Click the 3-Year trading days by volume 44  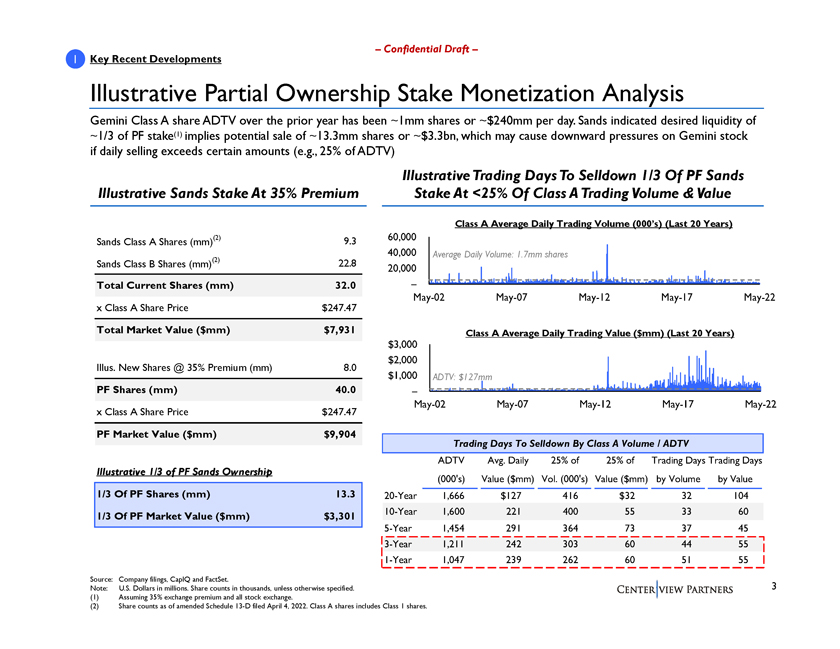click(686, 544)
